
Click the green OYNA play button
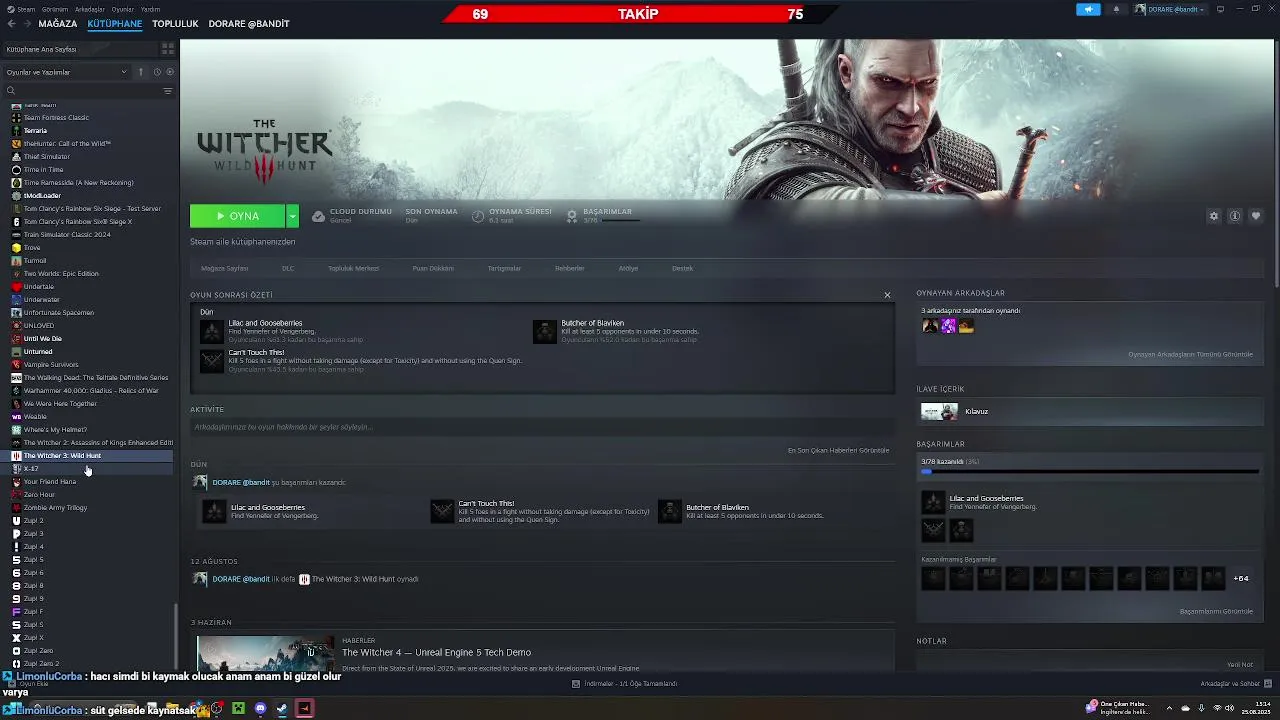[238, 216]
